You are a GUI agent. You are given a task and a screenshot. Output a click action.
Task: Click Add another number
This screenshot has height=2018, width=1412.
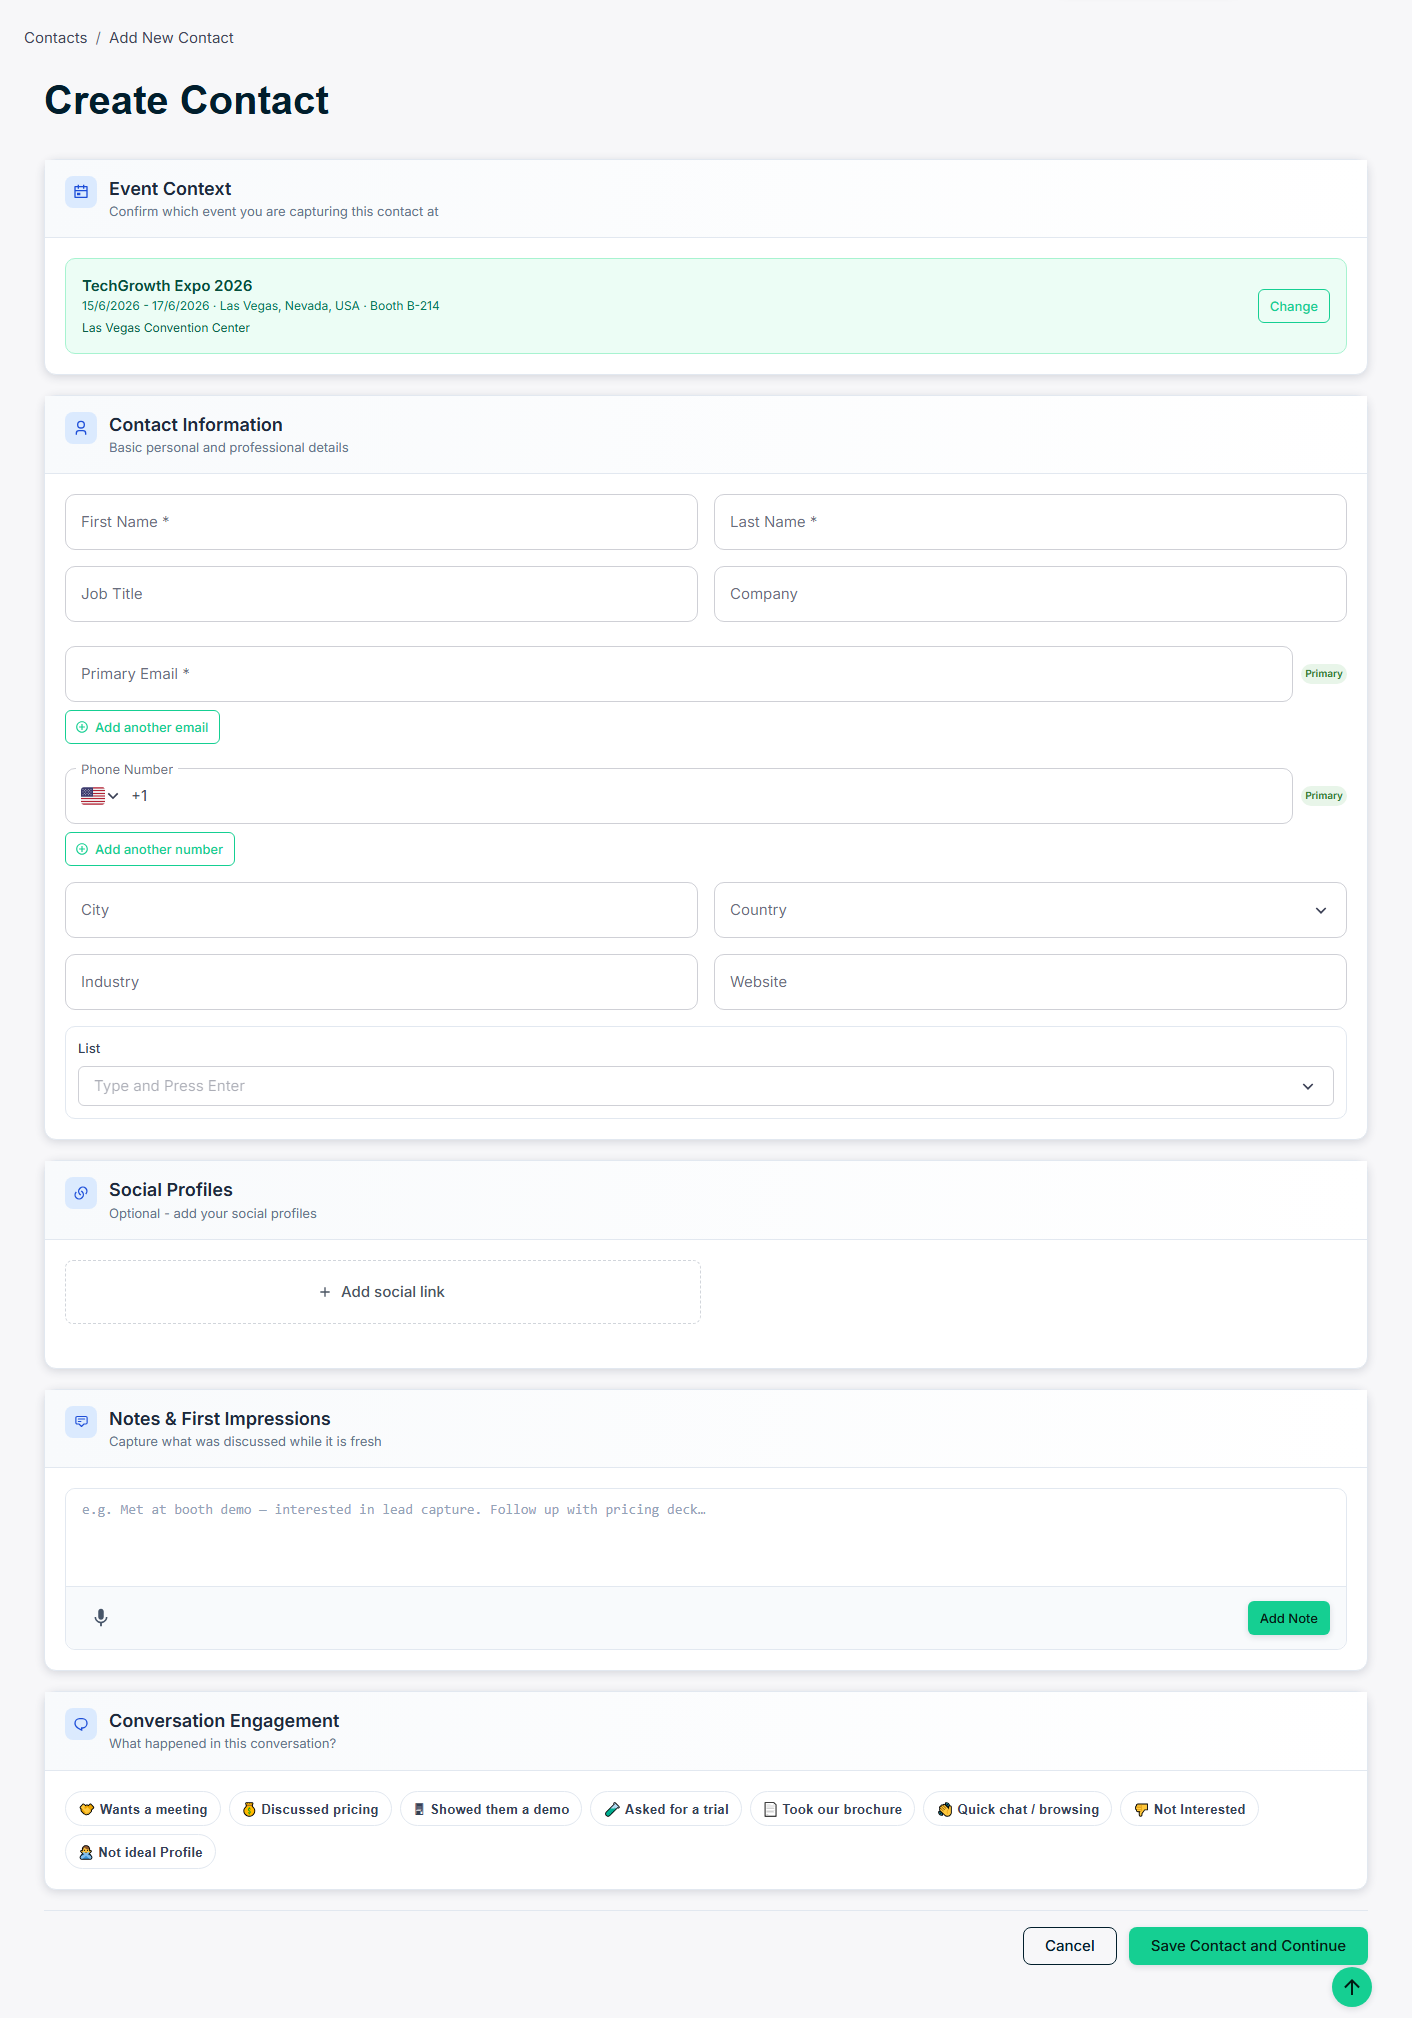coord(150,849)
